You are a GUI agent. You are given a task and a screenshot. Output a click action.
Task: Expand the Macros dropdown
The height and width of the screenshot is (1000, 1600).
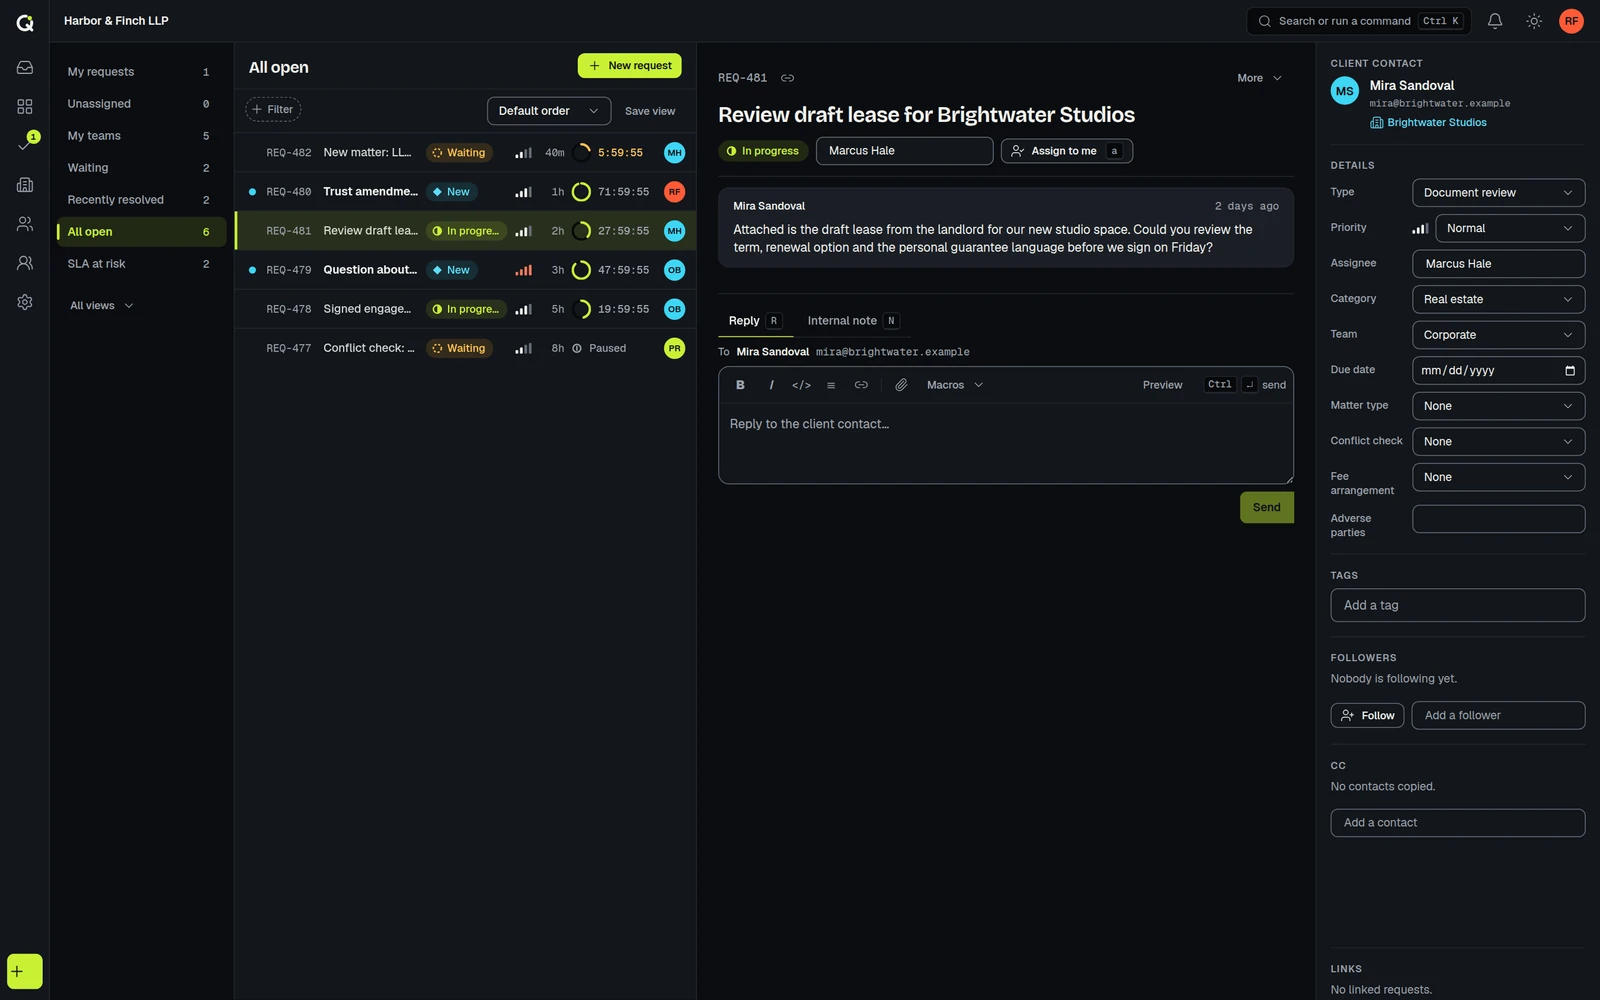(955, 385)
